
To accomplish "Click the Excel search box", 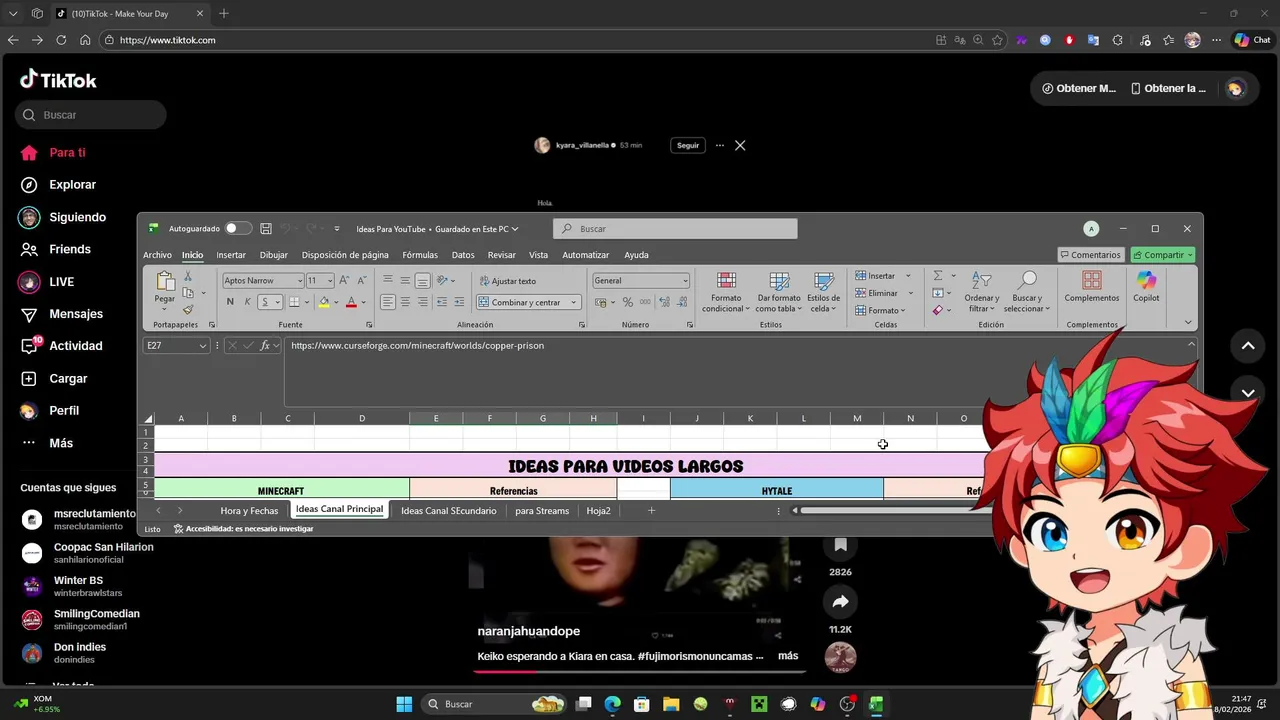I will (x=675, y=229).
